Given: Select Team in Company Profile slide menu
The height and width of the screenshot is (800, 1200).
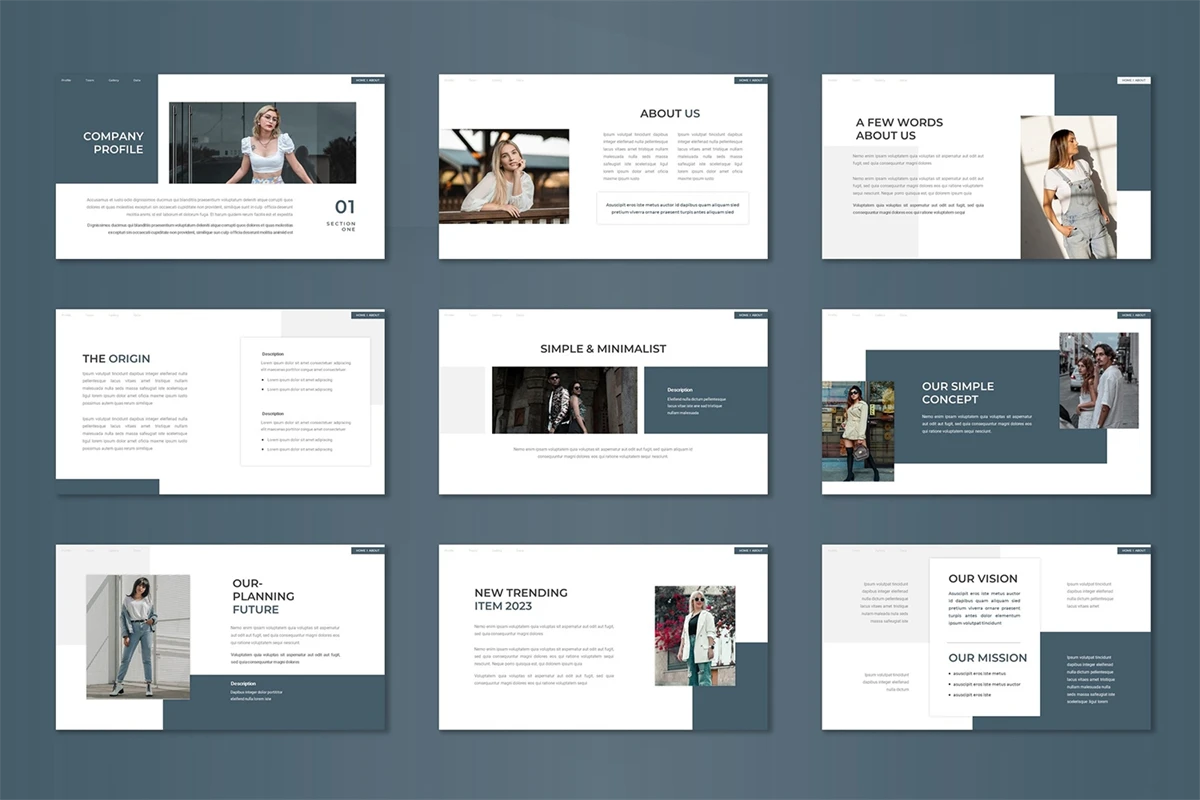Looking at the screenshot, I should (x=90, y=80).
